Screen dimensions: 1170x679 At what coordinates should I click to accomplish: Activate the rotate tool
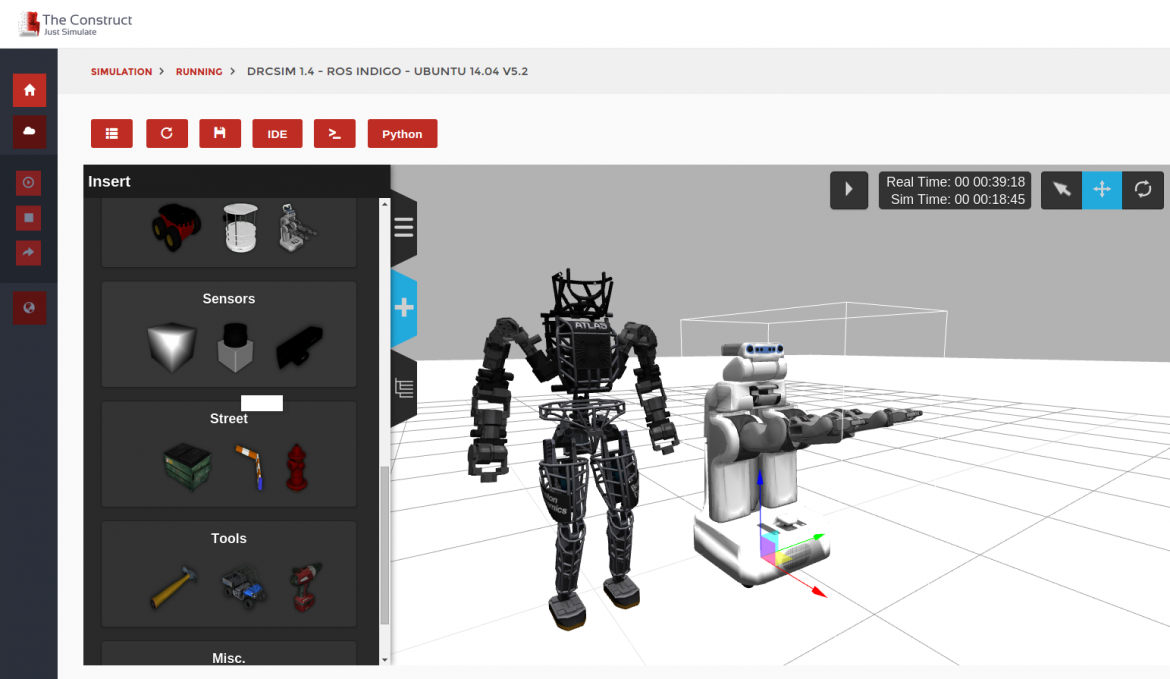1143,190
